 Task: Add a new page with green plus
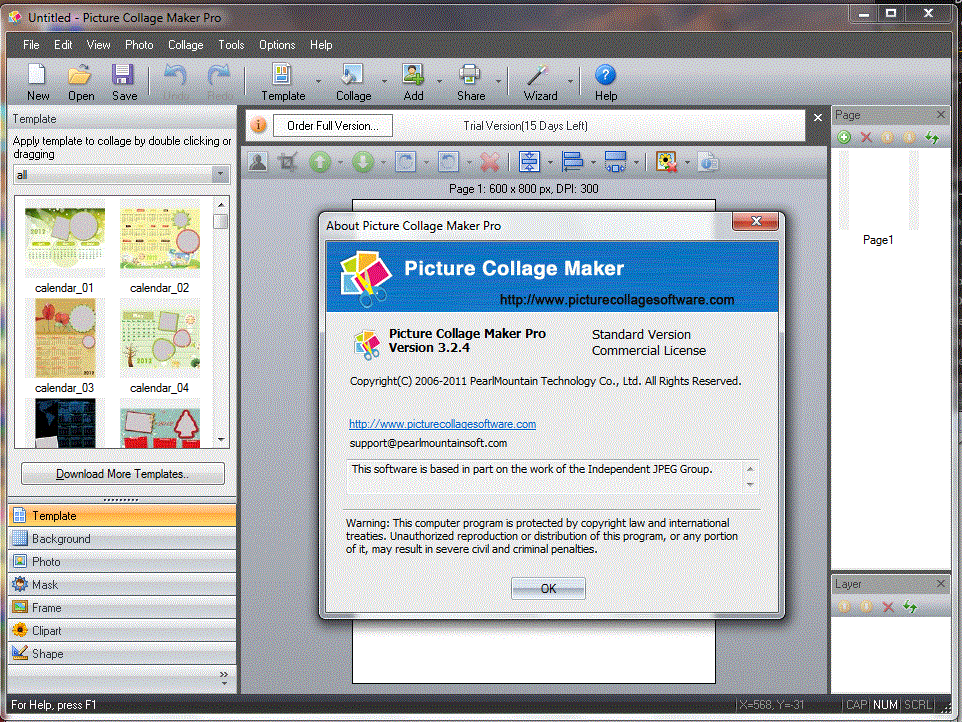(x=844, y=137)
